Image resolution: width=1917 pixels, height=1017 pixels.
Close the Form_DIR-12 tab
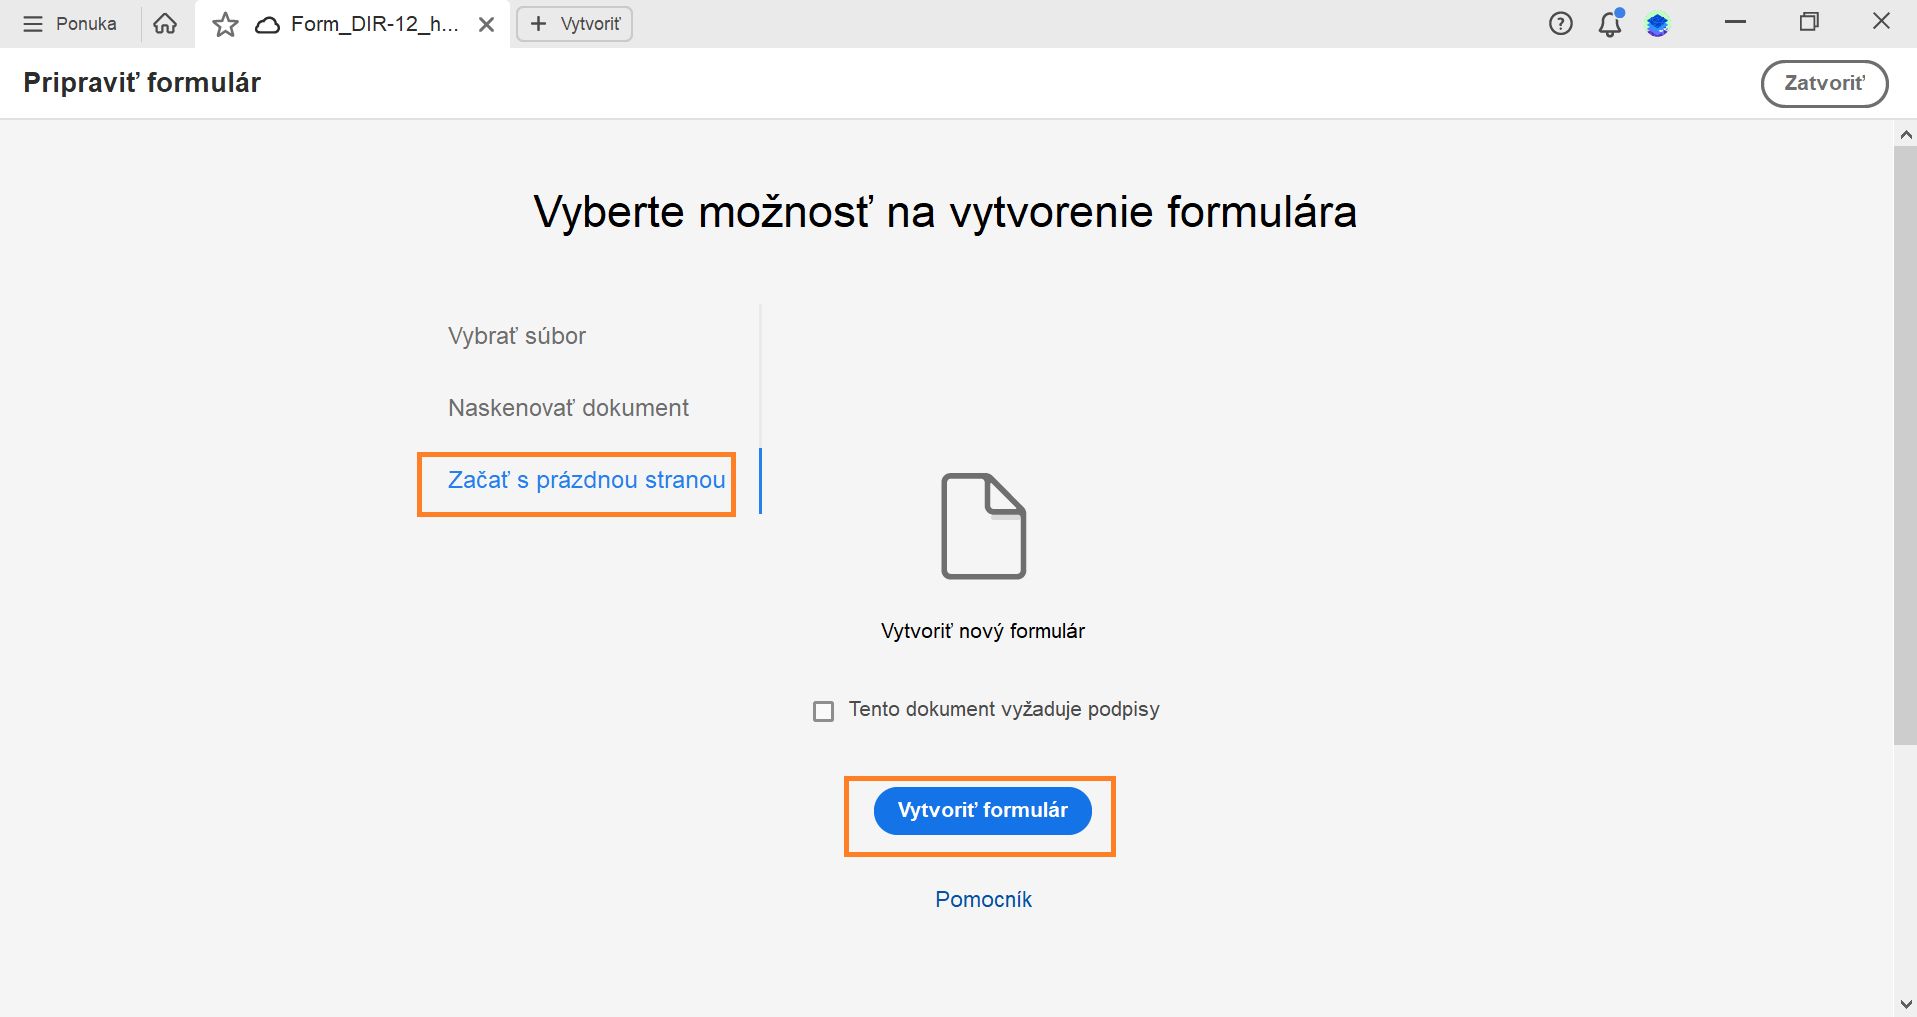coord(487,23)
